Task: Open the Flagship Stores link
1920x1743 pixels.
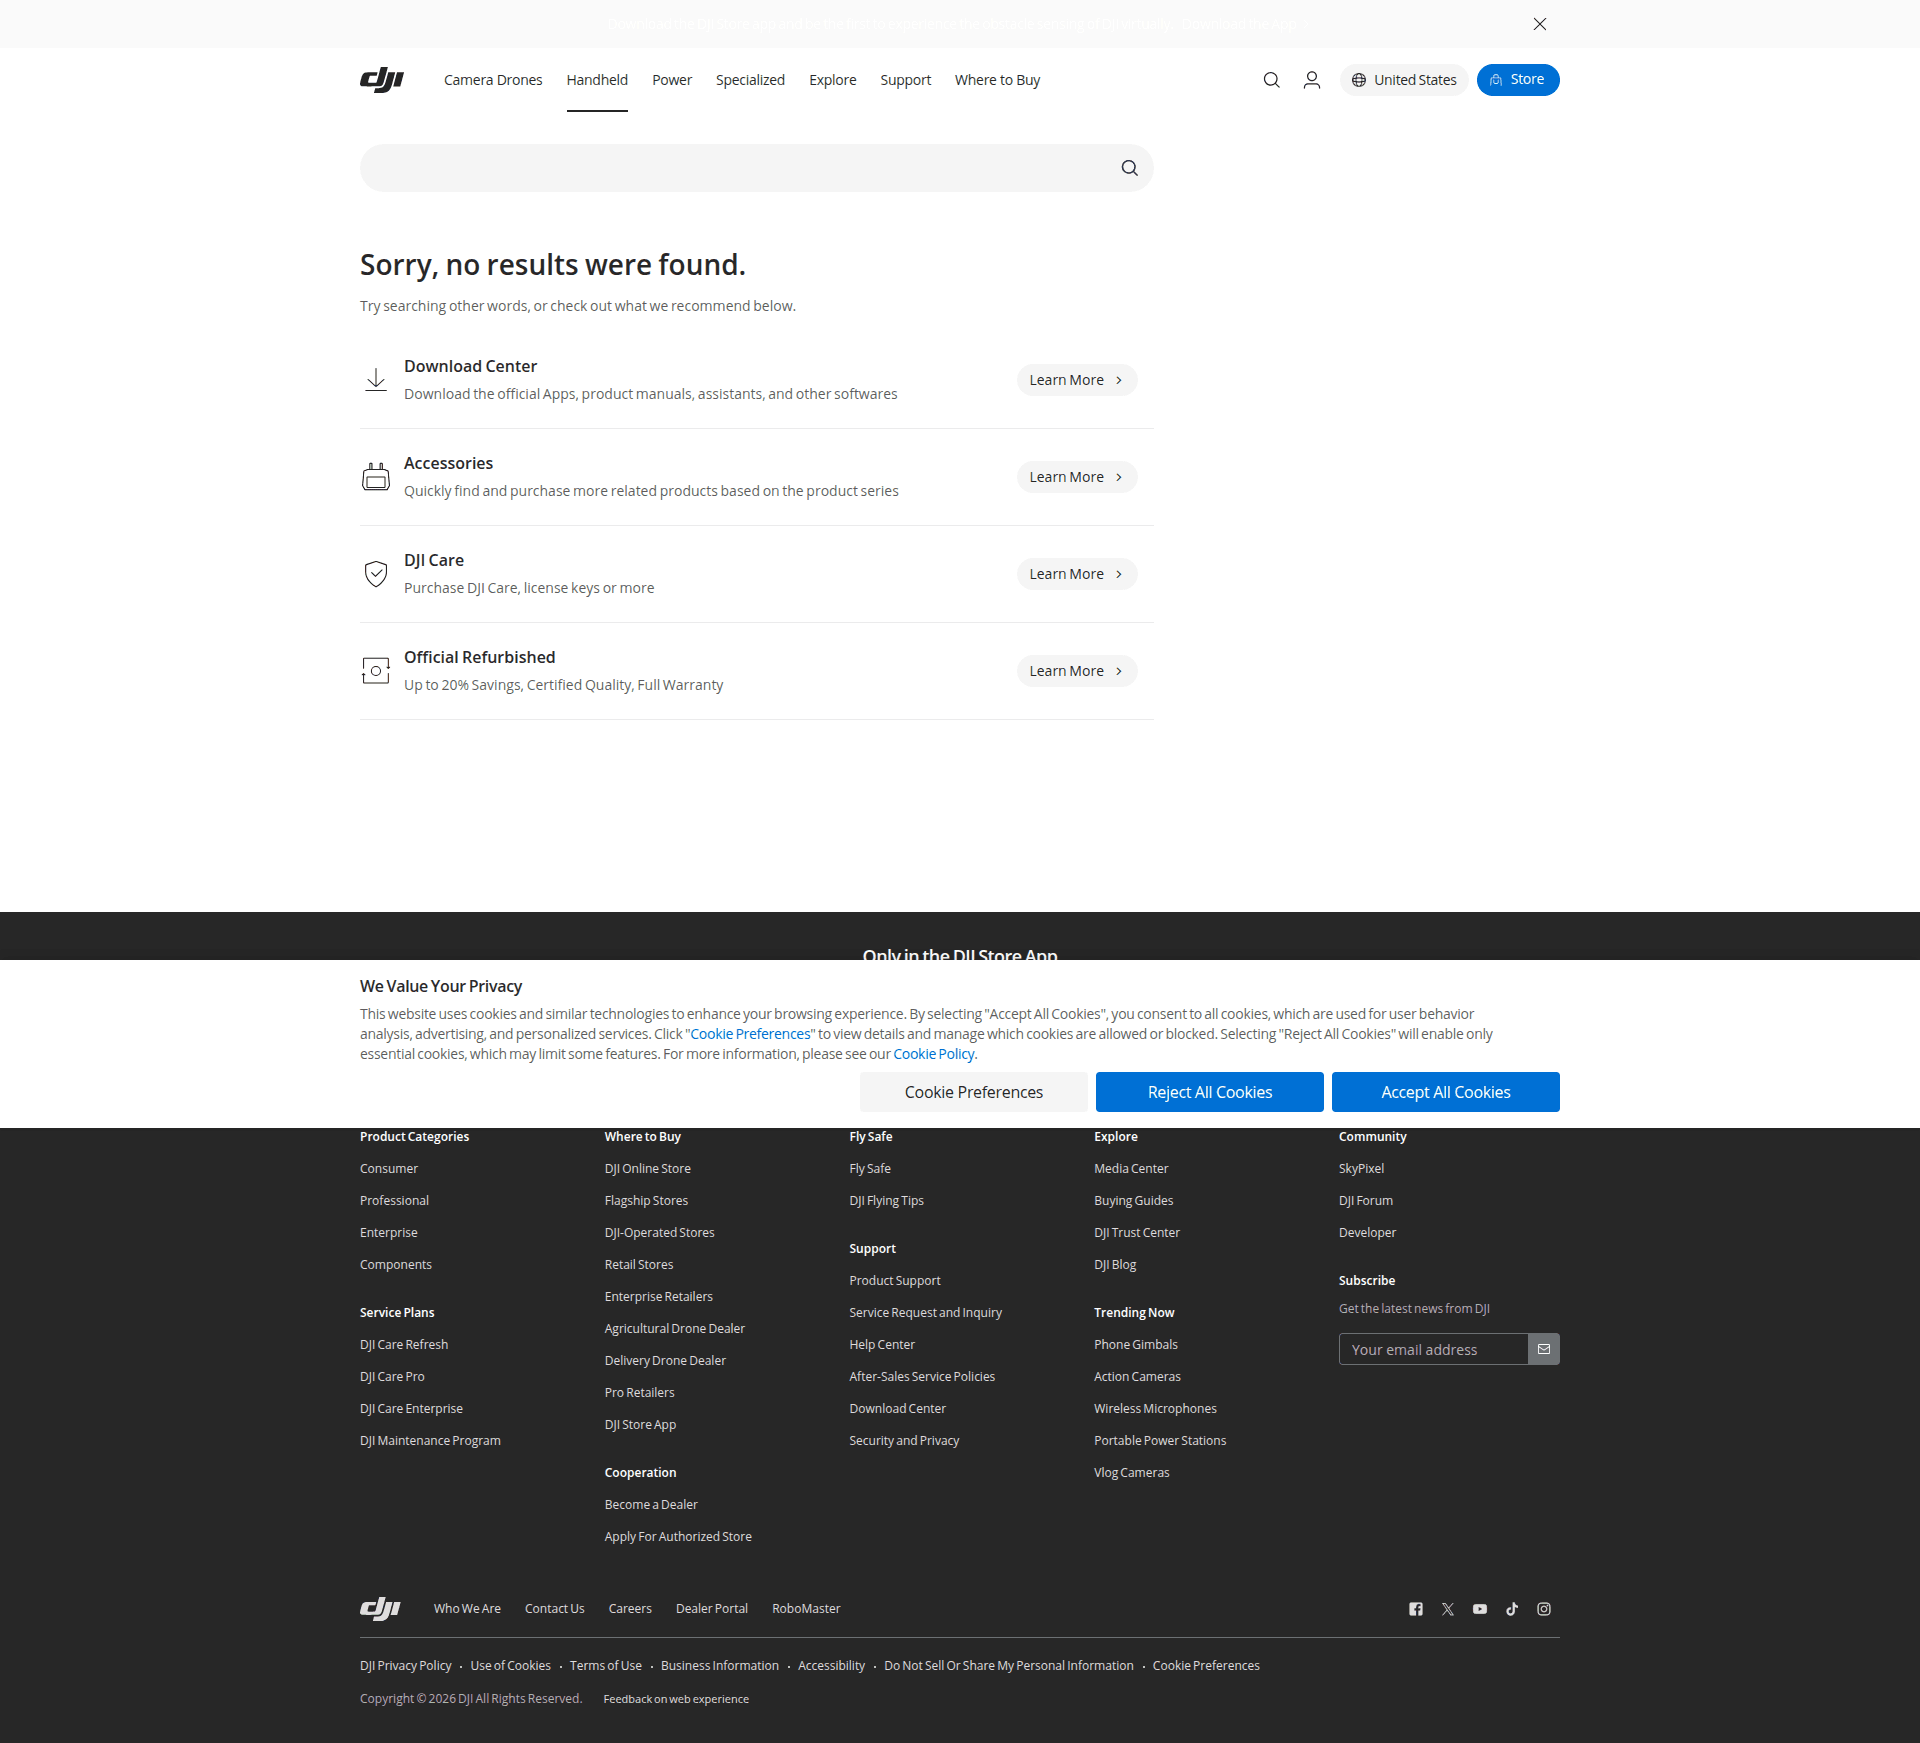Action: click(646, 1200)
